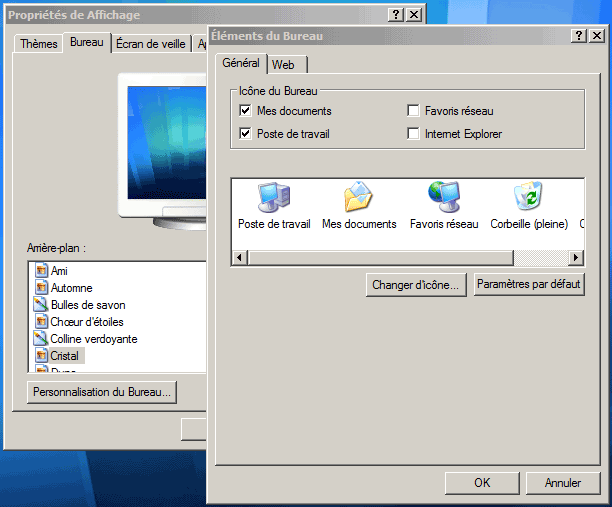
Task: Click the Chœur d'étoiles file icon
Action: 41,321
